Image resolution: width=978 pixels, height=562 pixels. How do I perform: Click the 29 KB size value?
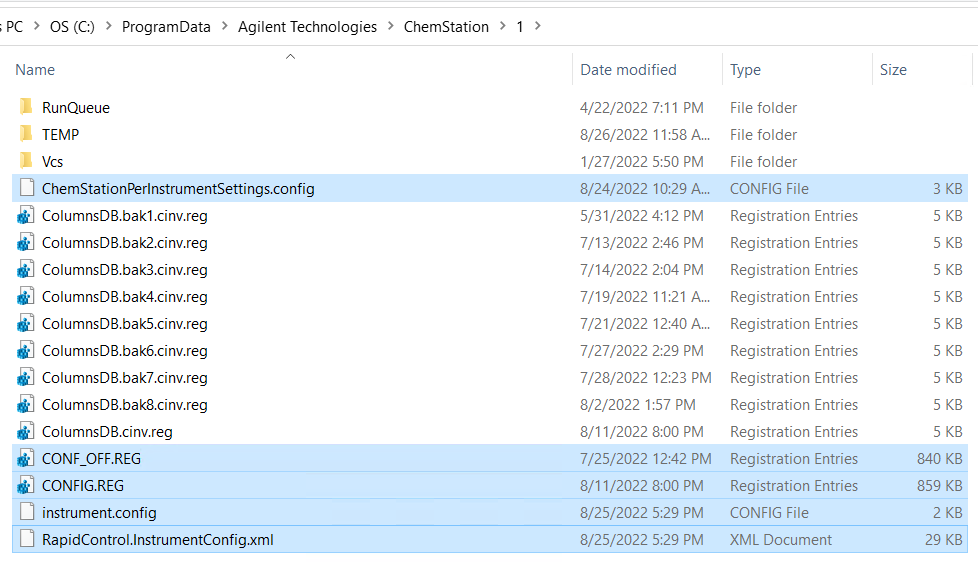tap(944, 540)
